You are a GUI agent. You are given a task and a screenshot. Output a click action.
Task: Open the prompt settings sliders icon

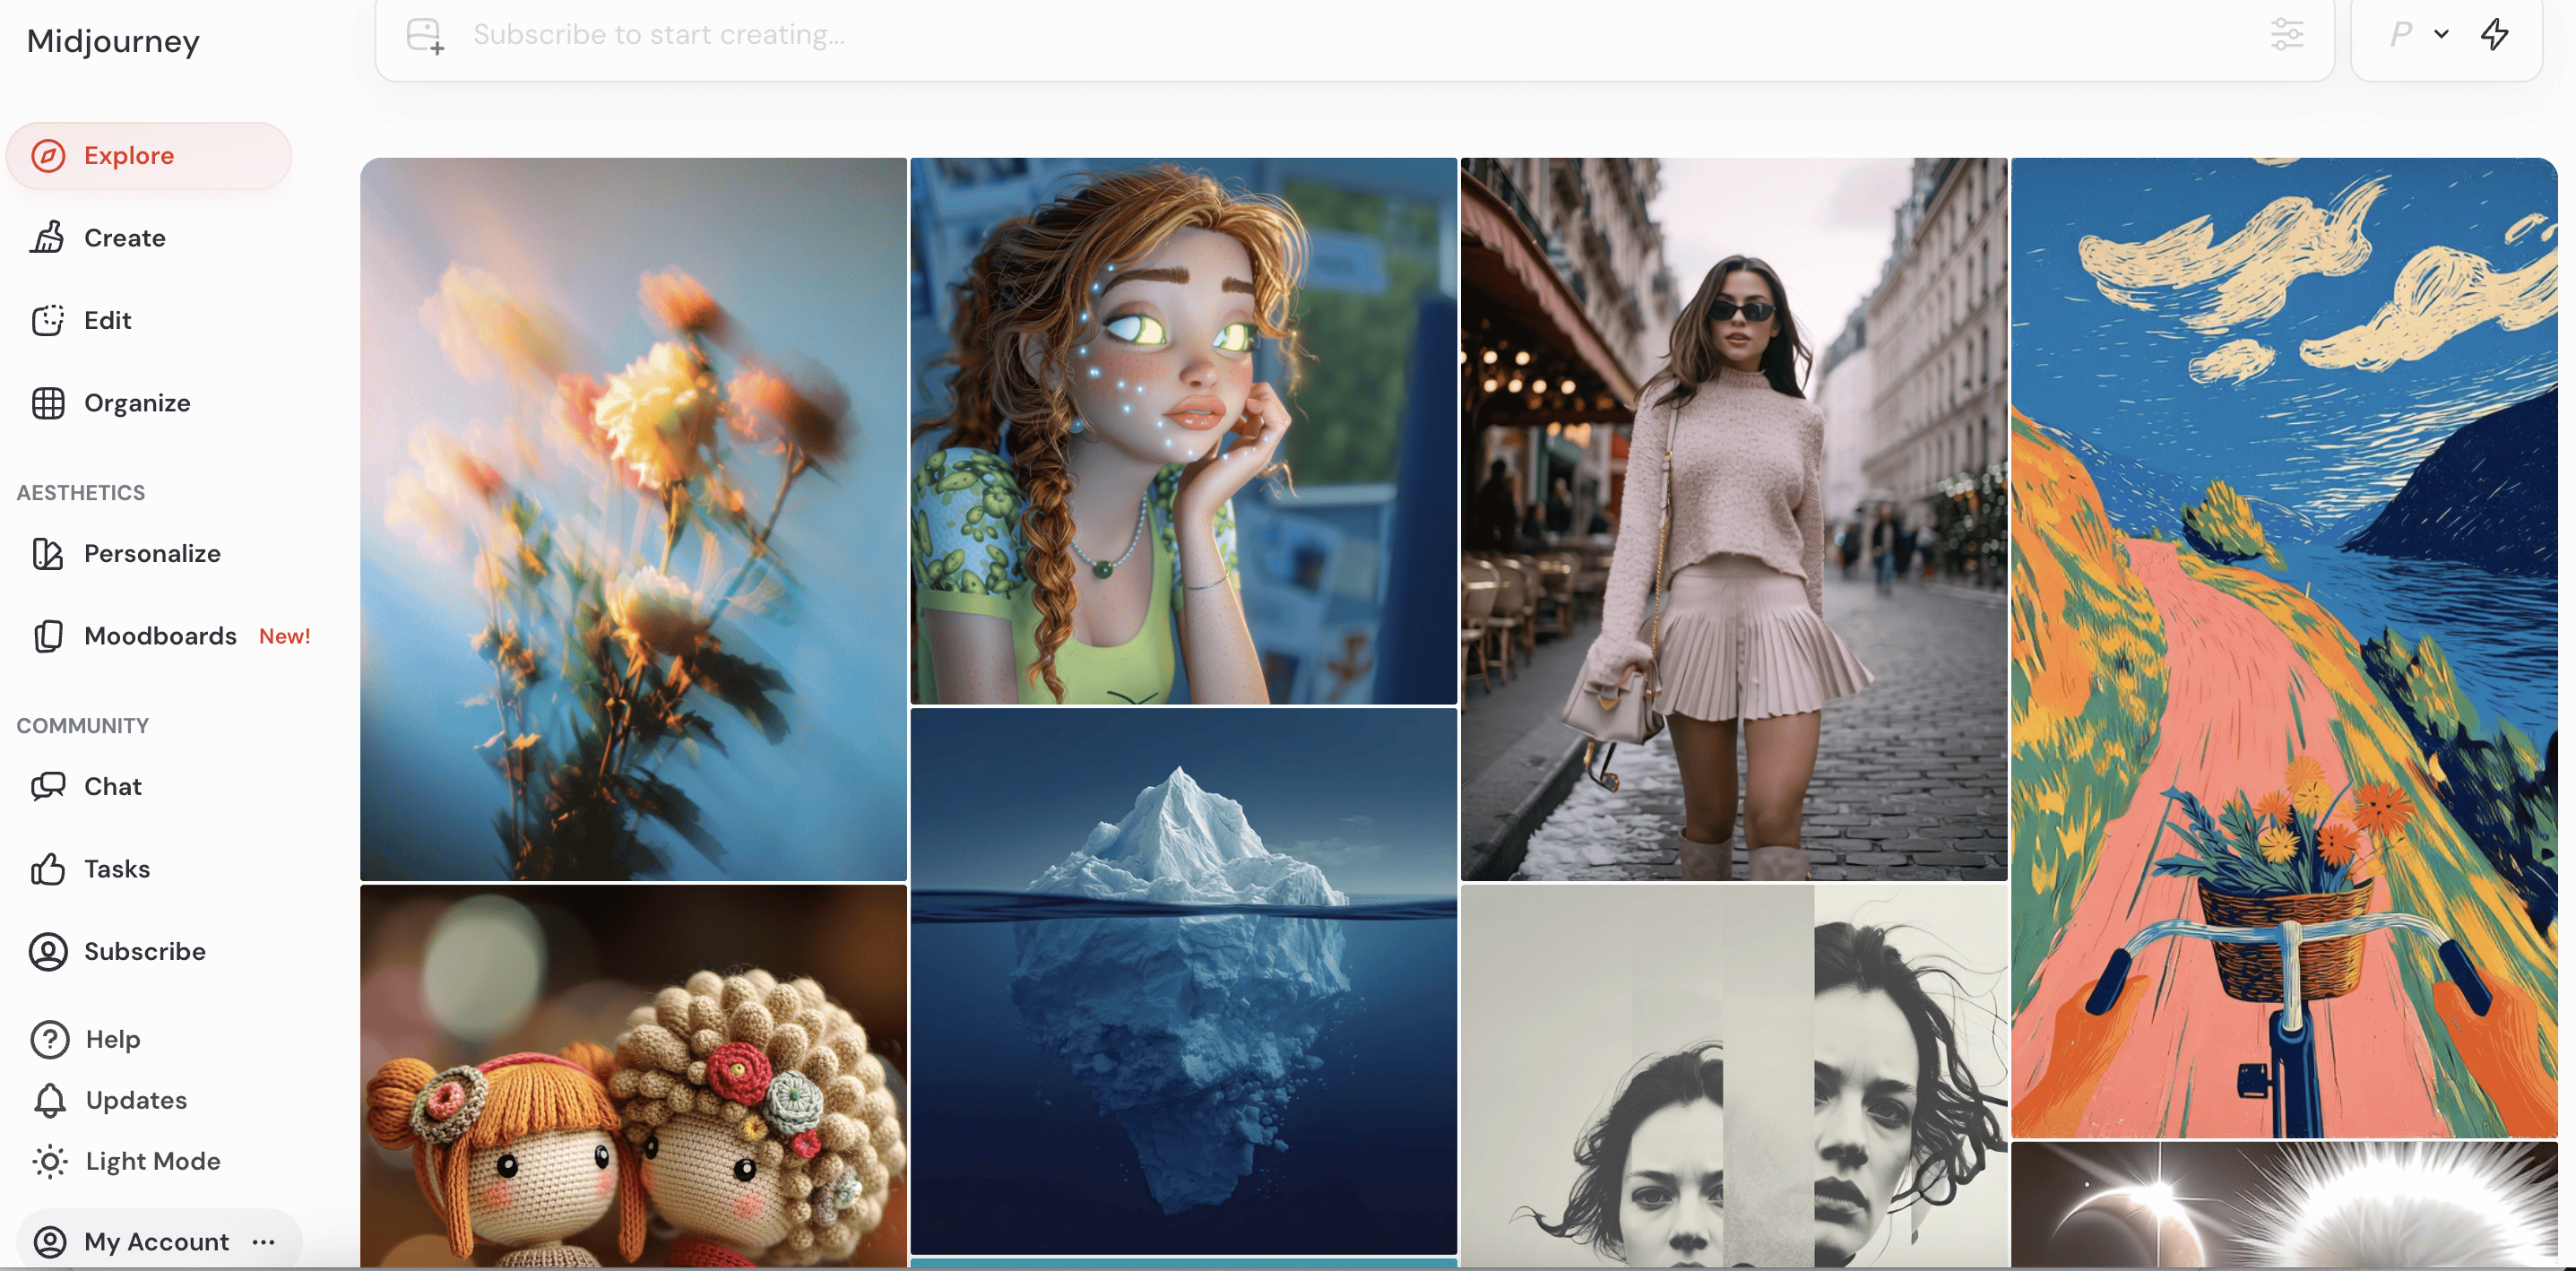click(2286, 34)
